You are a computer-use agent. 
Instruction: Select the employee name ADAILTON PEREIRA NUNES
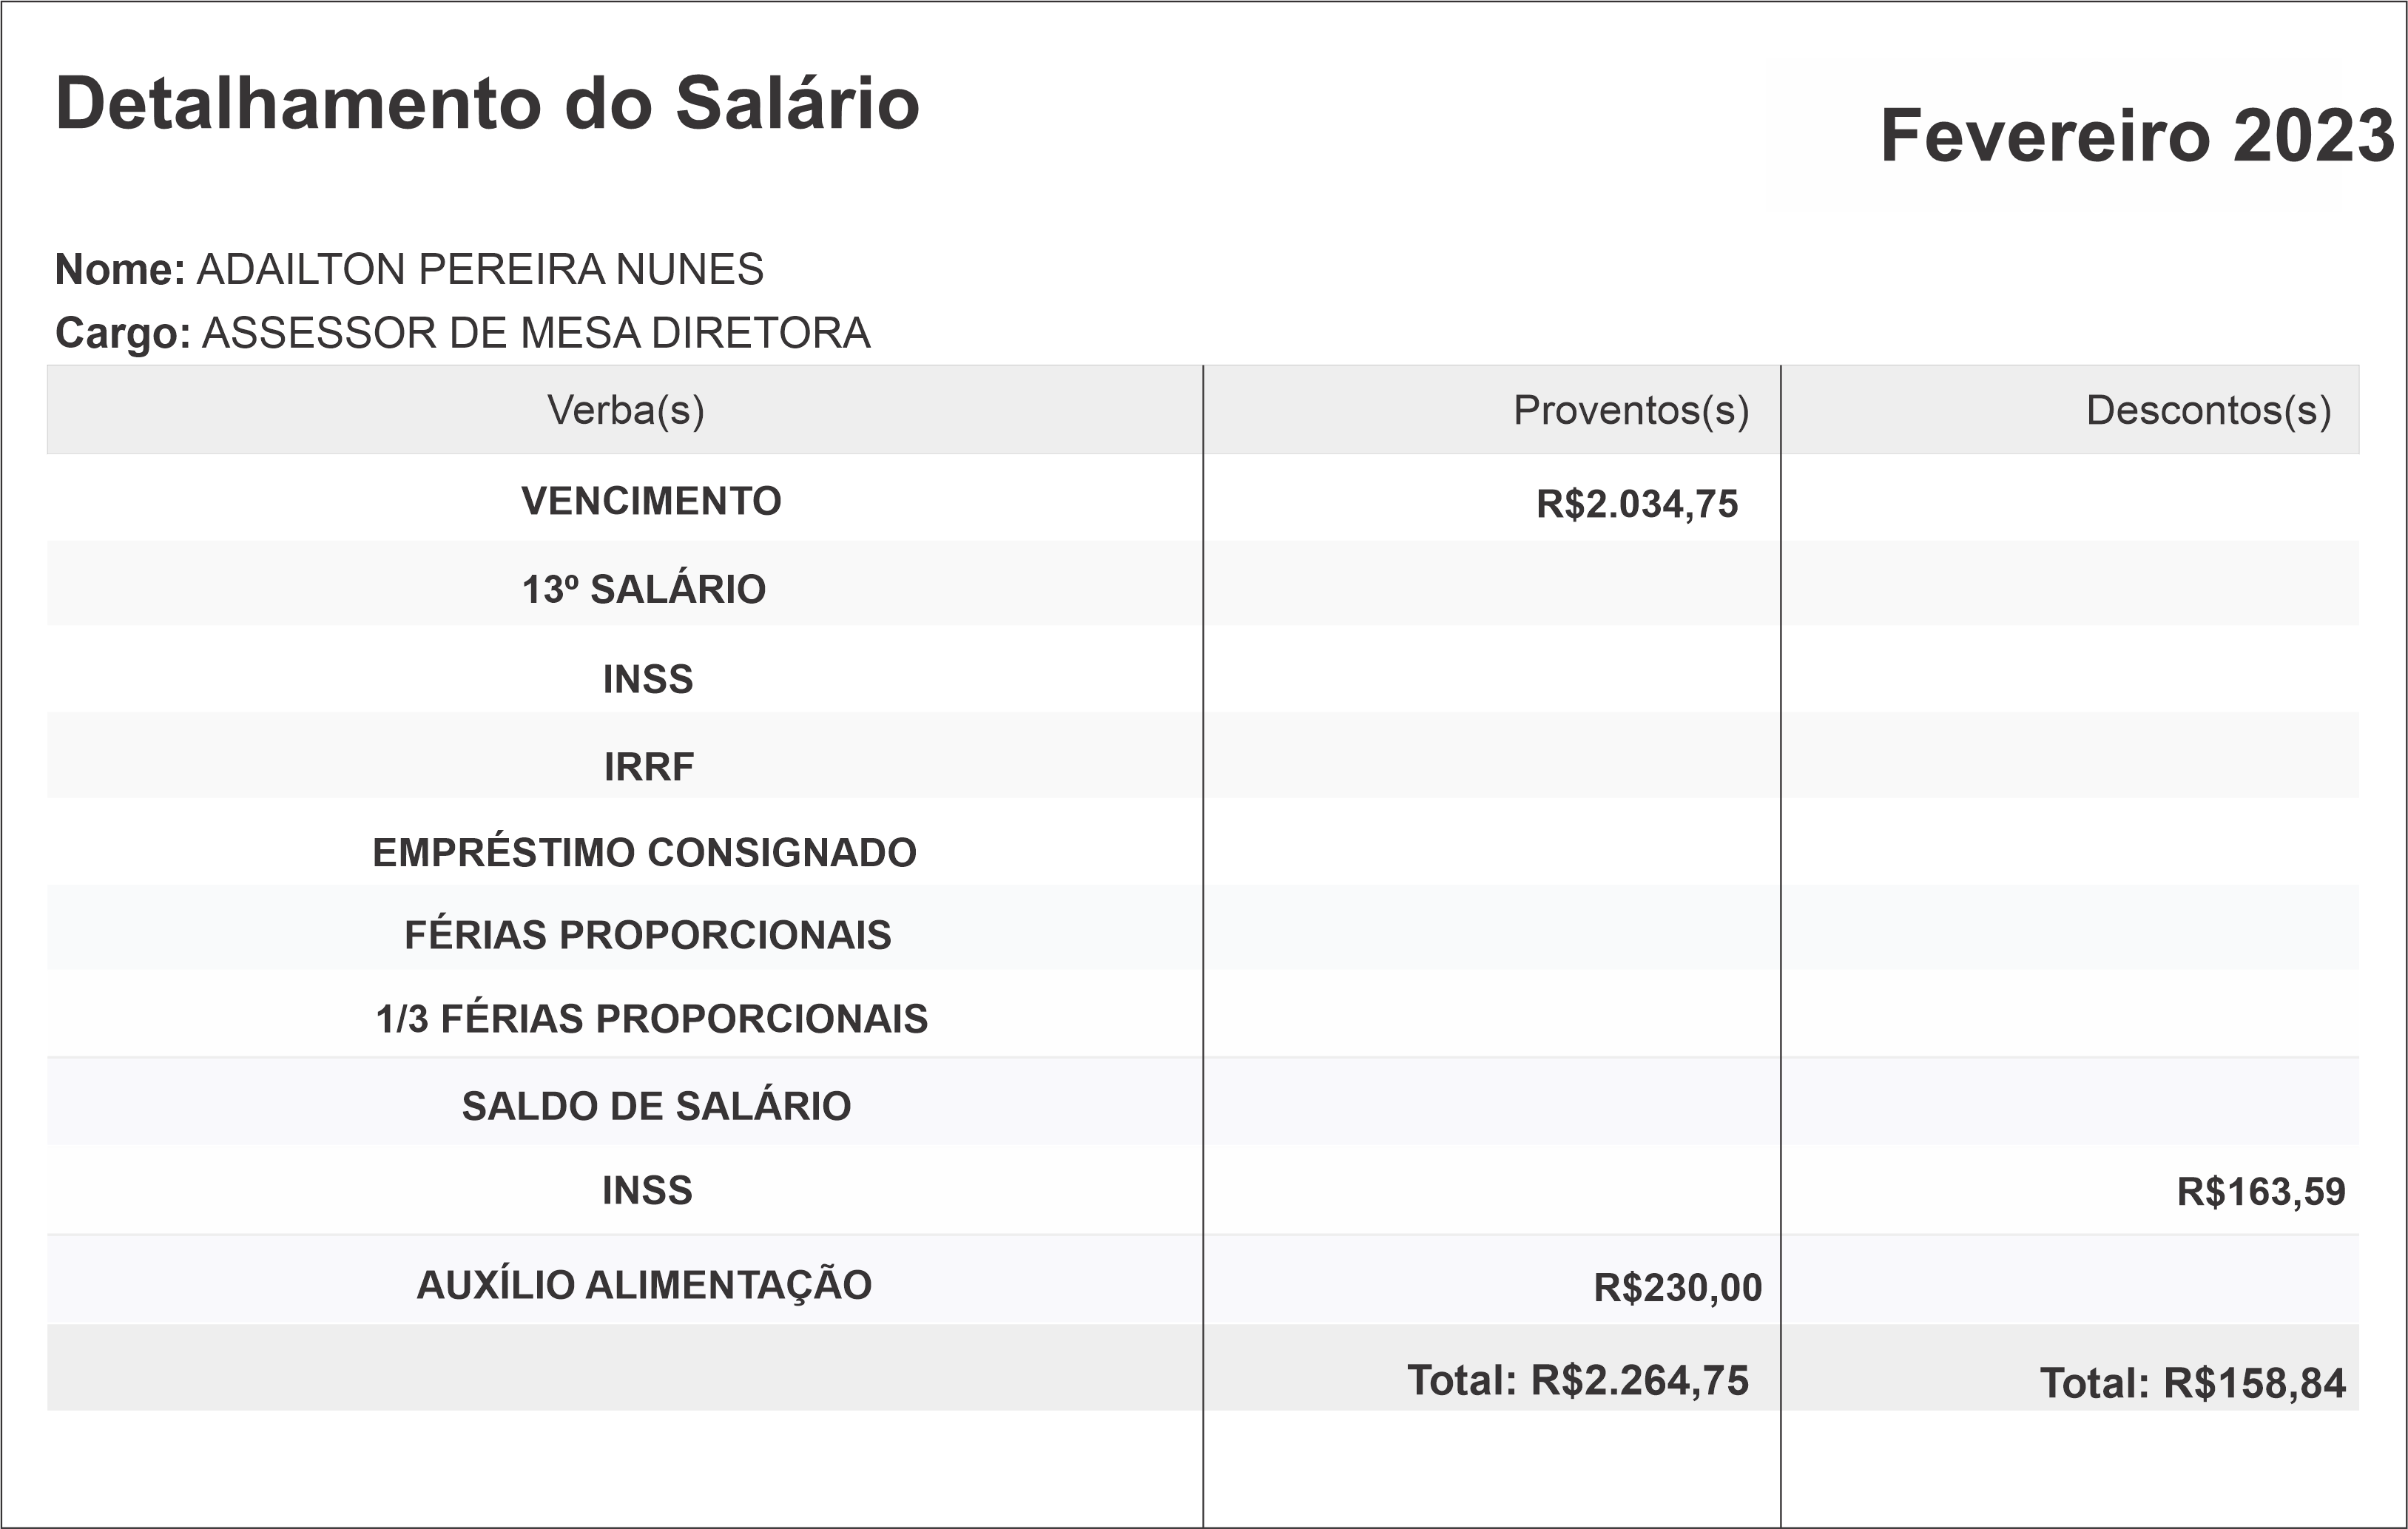[x=480, y=270]
